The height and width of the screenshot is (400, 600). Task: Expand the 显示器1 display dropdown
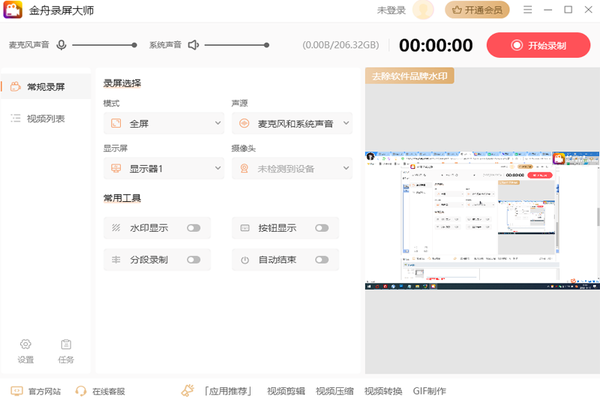[163, 169]
